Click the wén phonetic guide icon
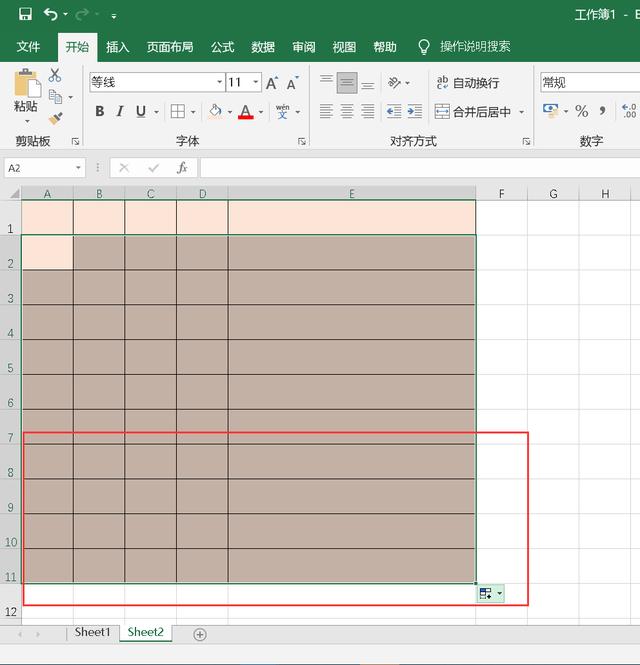The width and height of the screenshot is (640, 665). (x=282, y=112)
